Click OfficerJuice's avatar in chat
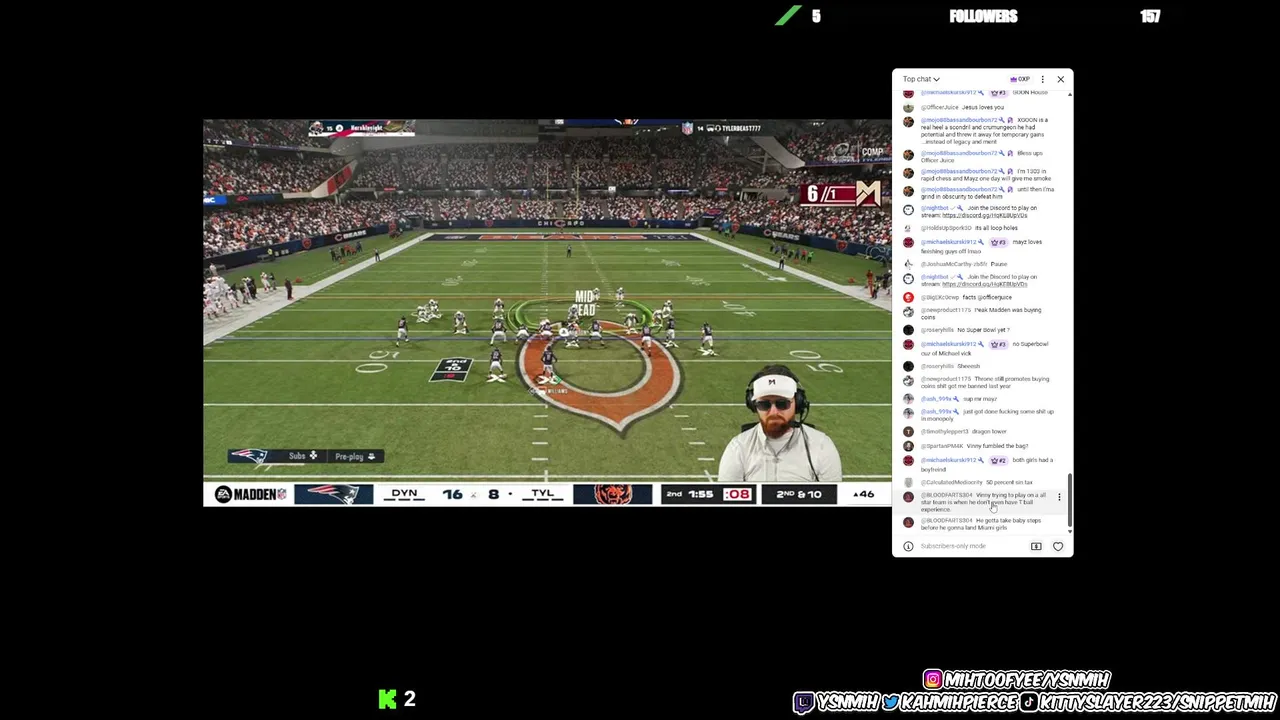 908,107
